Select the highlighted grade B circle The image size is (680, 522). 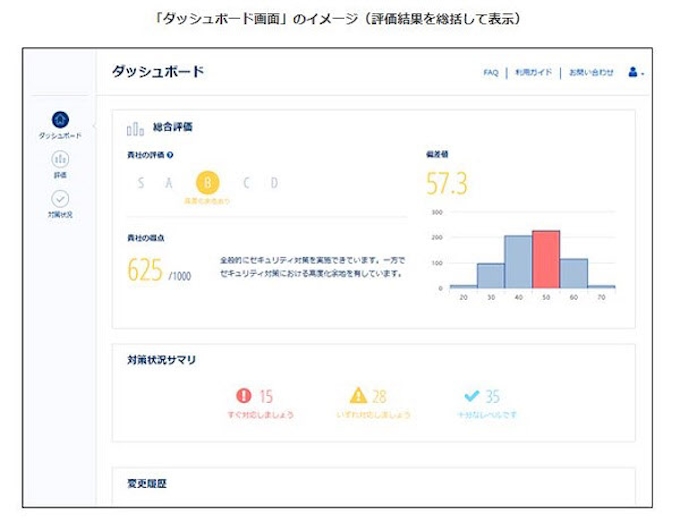208,183
